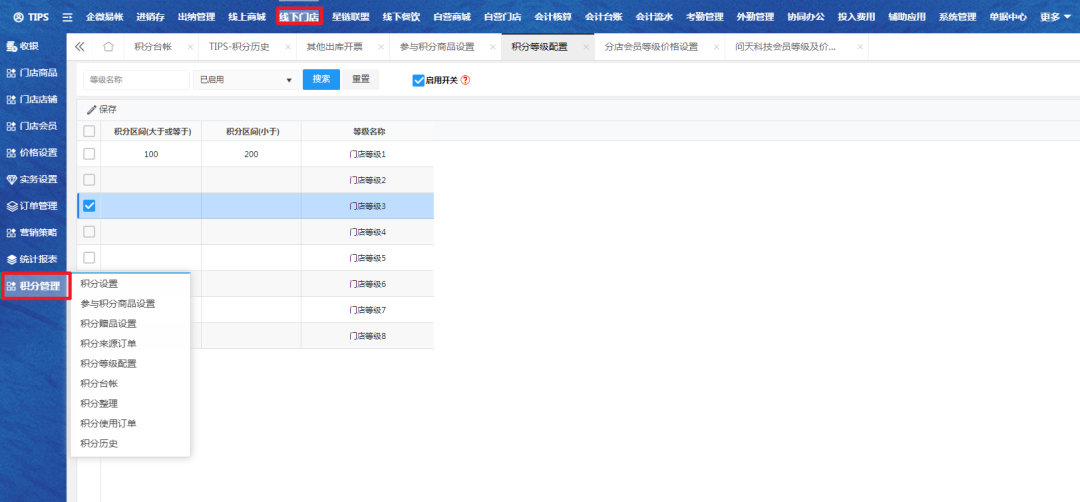Close the 积分台帐 tab

click(187, 47)
